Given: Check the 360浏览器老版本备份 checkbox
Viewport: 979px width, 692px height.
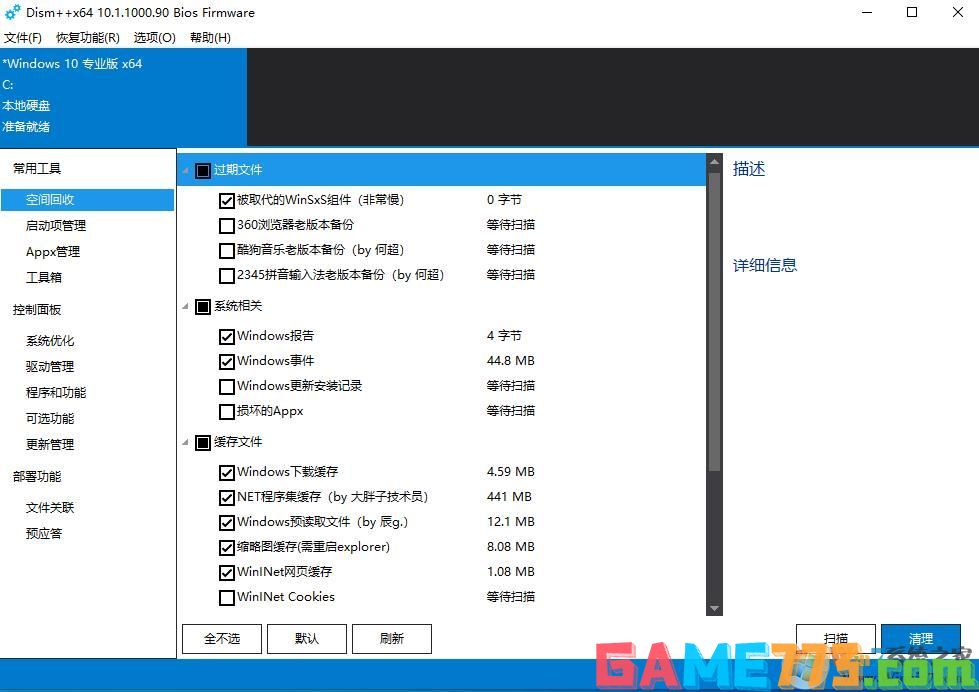Looking at the screenshot, I should [227, 225].
